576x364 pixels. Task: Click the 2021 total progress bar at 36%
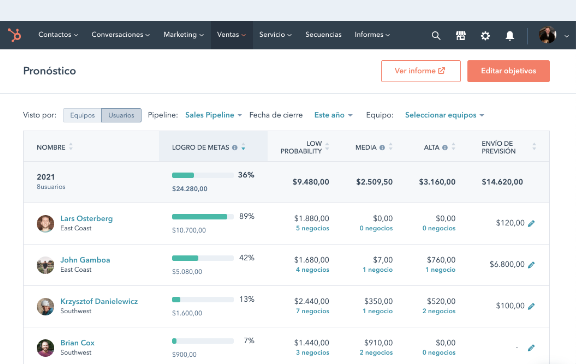coord(203,175)
